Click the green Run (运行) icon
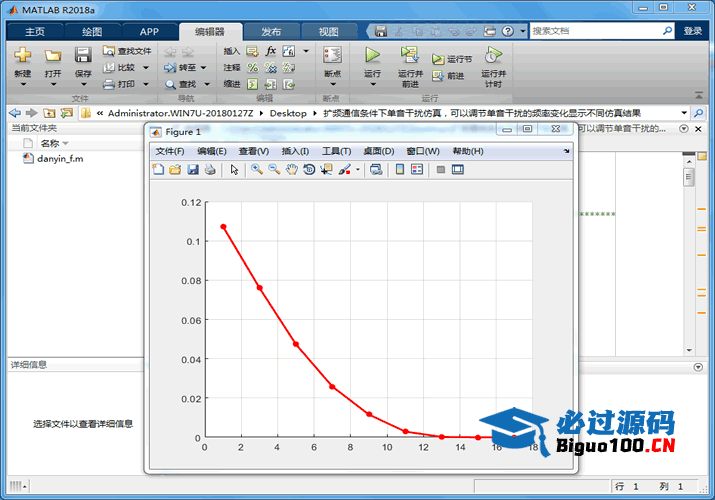 coord(373,55)
